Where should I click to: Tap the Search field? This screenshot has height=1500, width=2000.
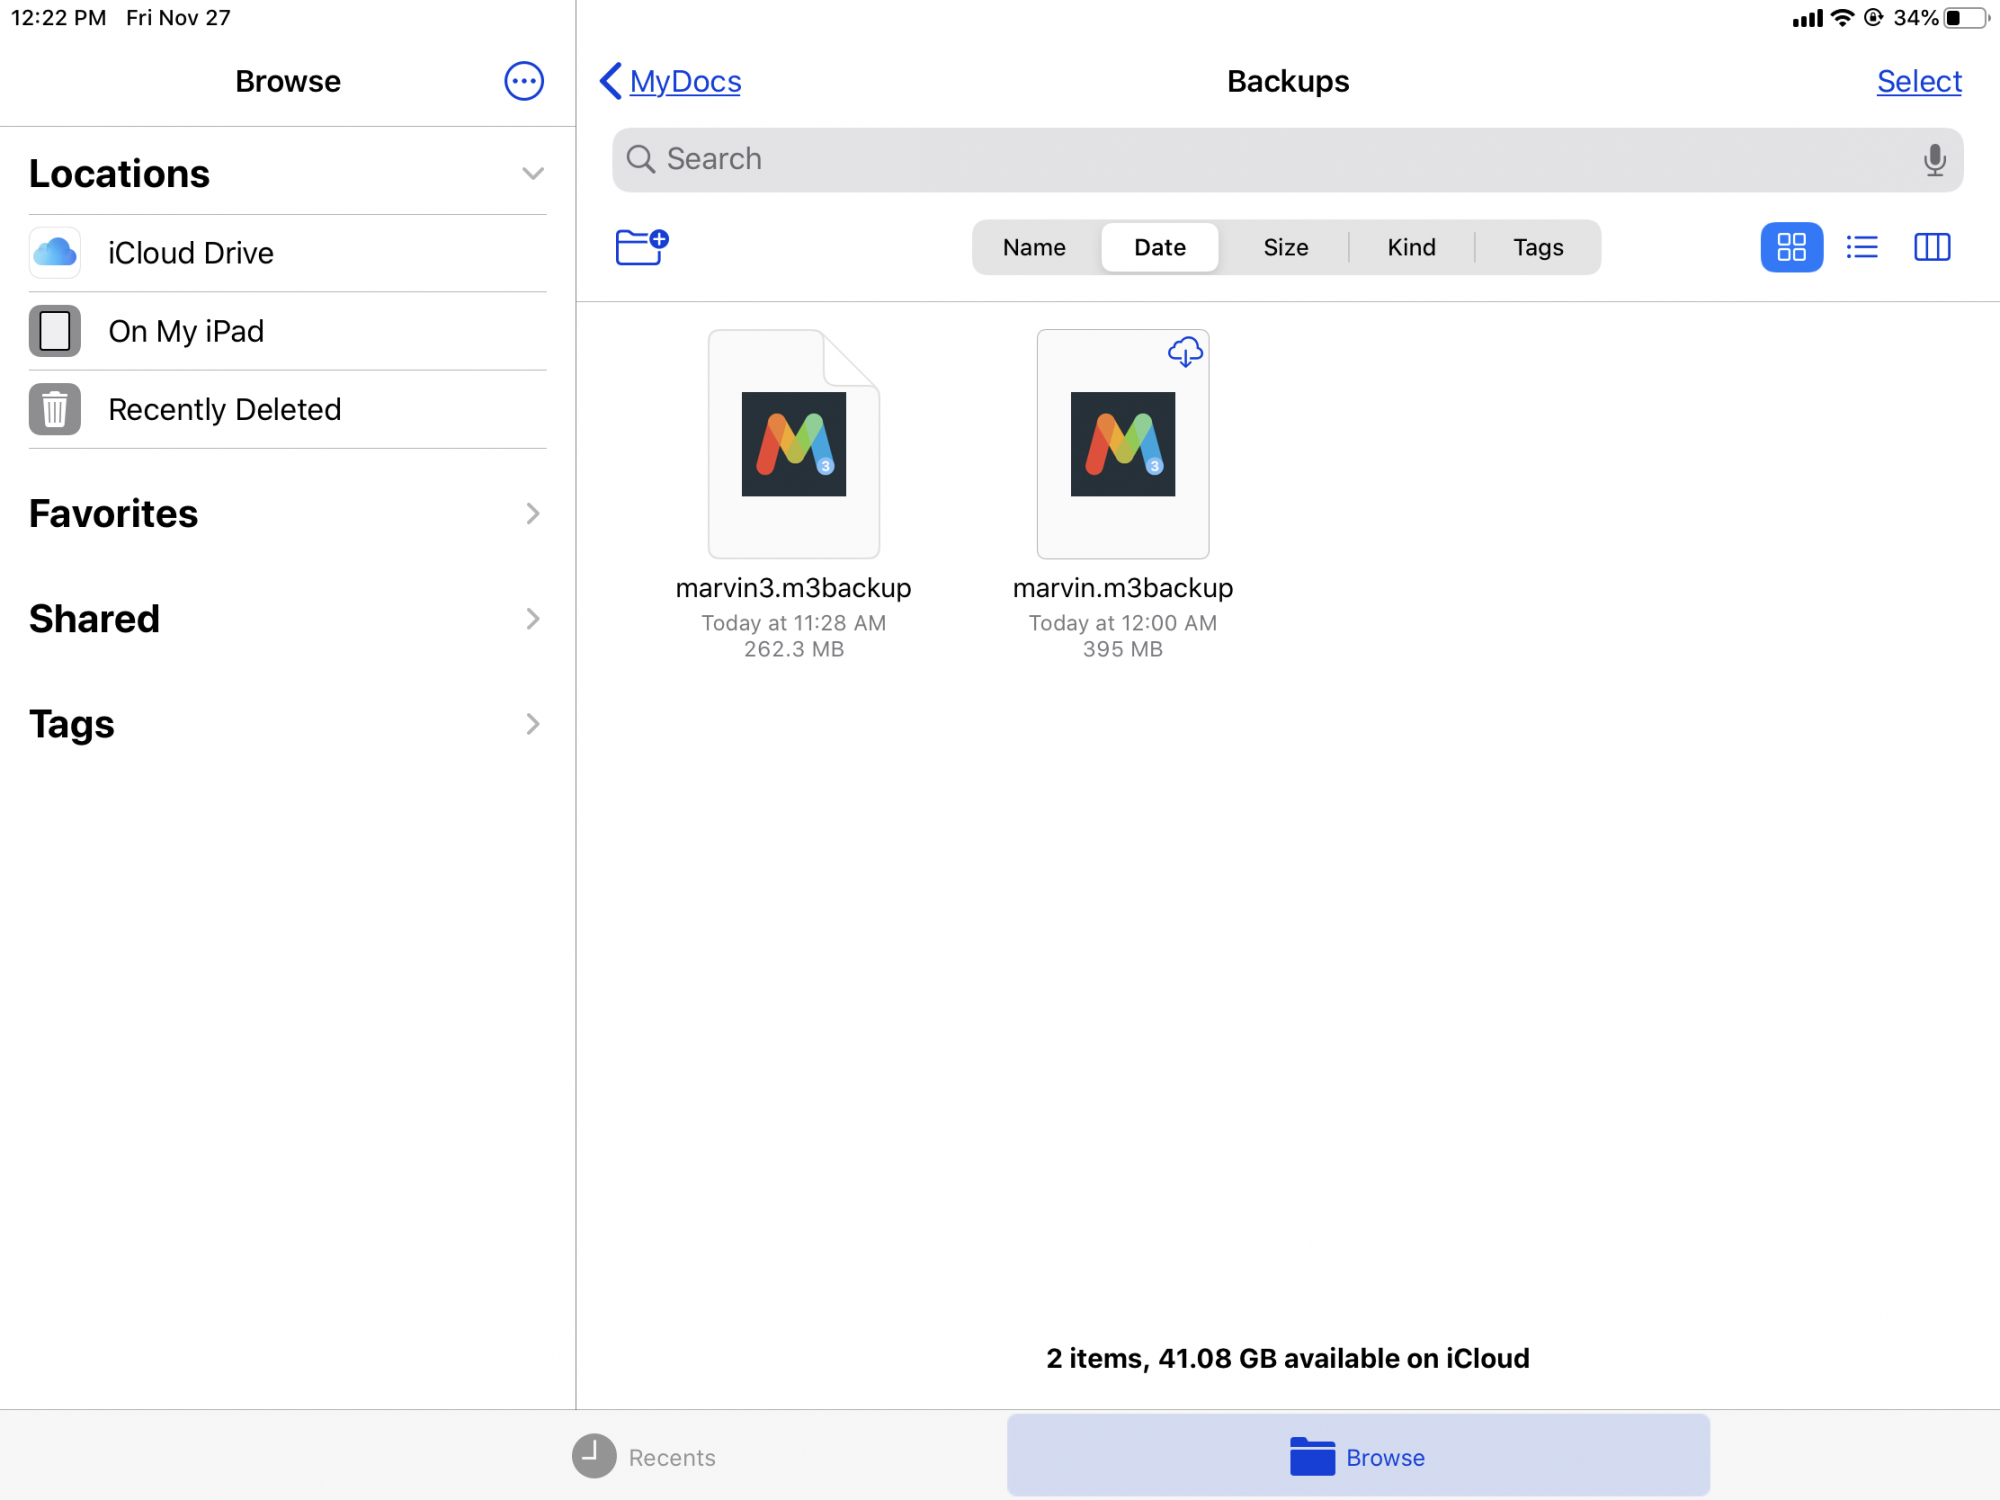coord(1288,159)
